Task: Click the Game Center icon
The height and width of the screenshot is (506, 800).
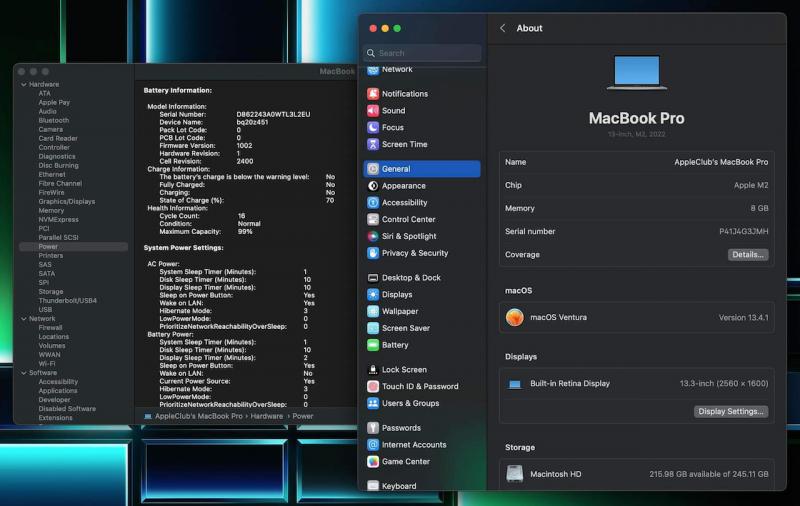Action: pyautogui.click(x=373, y=461)
